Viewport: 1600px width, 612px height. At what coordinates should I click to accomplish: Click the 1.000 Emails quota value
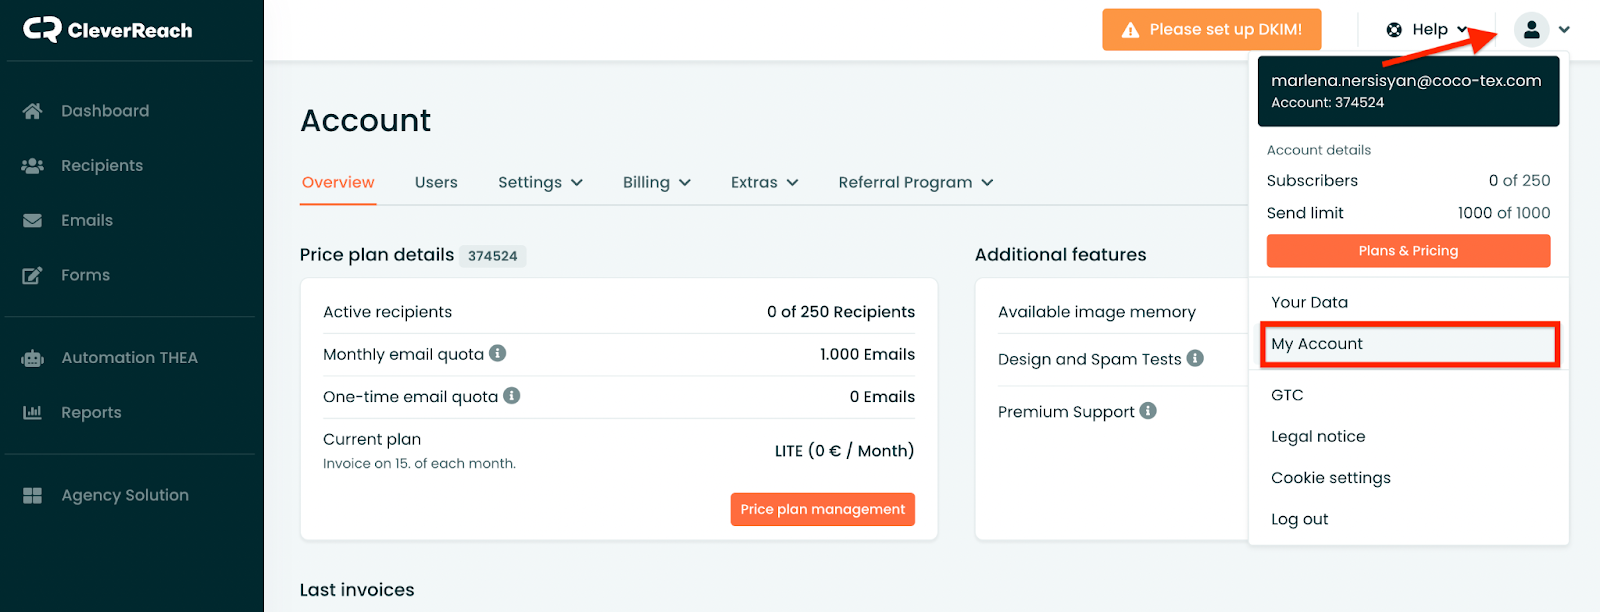pyautogui.click(x=867, y=354)
